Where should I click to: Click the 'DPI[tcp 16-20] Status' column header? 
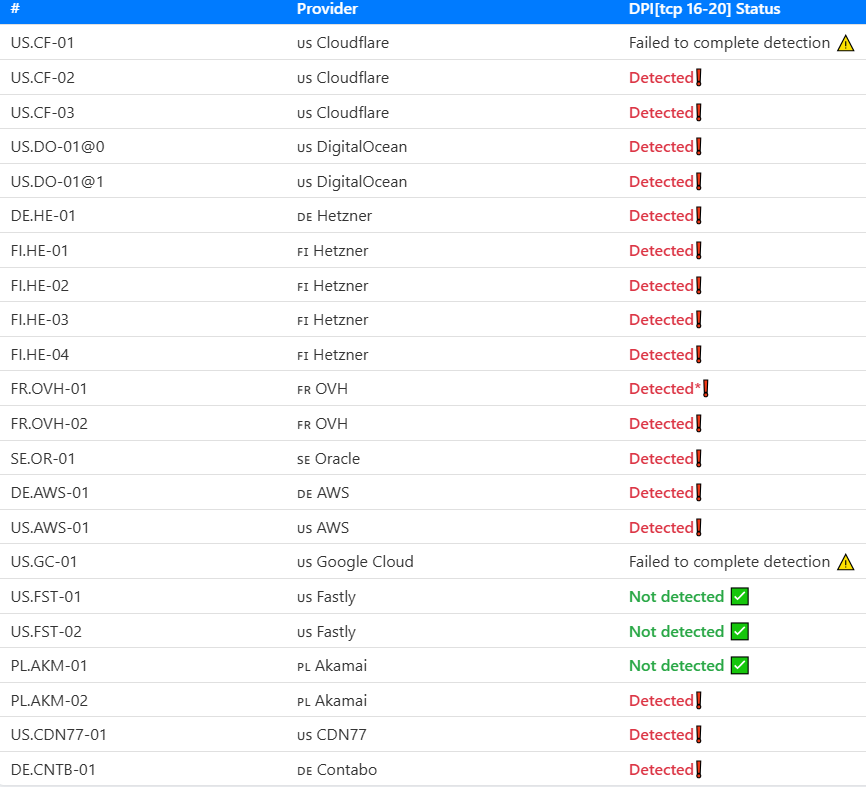pos(704,9)
